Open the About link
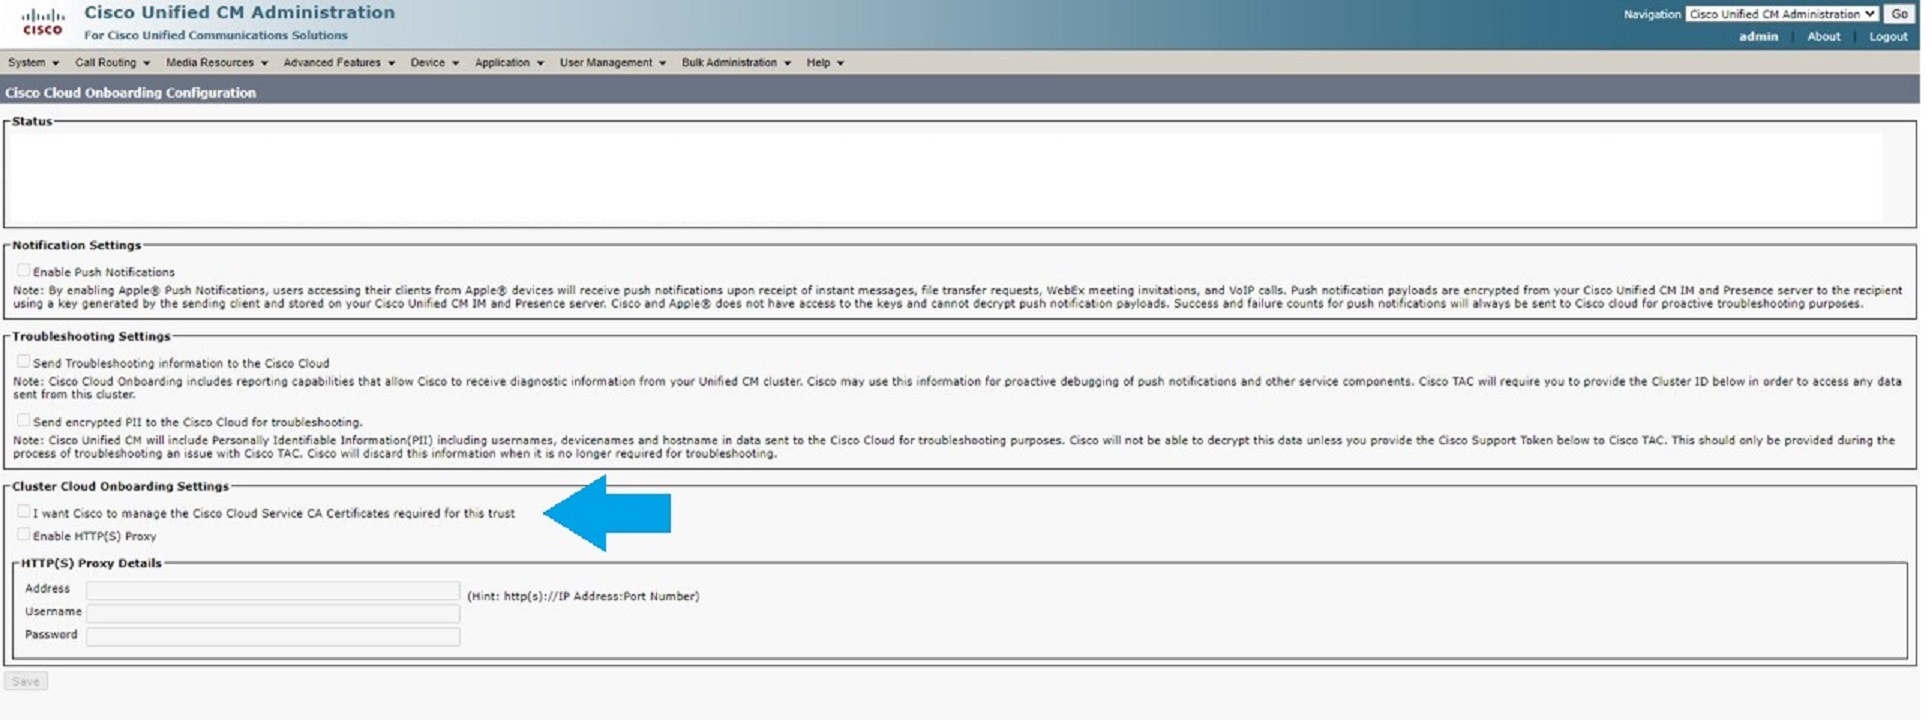Viewport: 1932px width, 720px height. tap(1823, 36)
